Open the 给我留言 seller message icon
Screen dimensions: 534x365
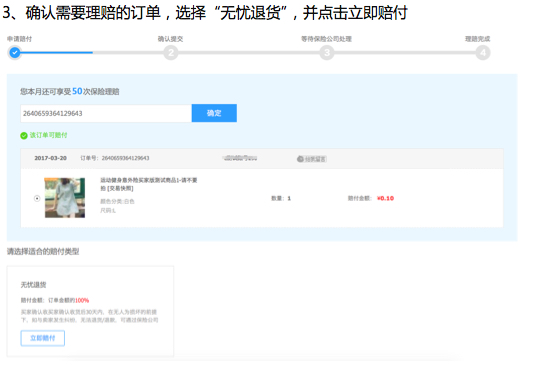coord(312,159)
